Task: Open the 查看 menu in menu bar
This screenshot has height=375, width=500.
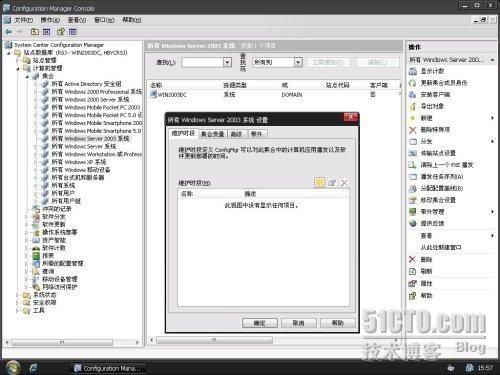Action: point(77,20)
